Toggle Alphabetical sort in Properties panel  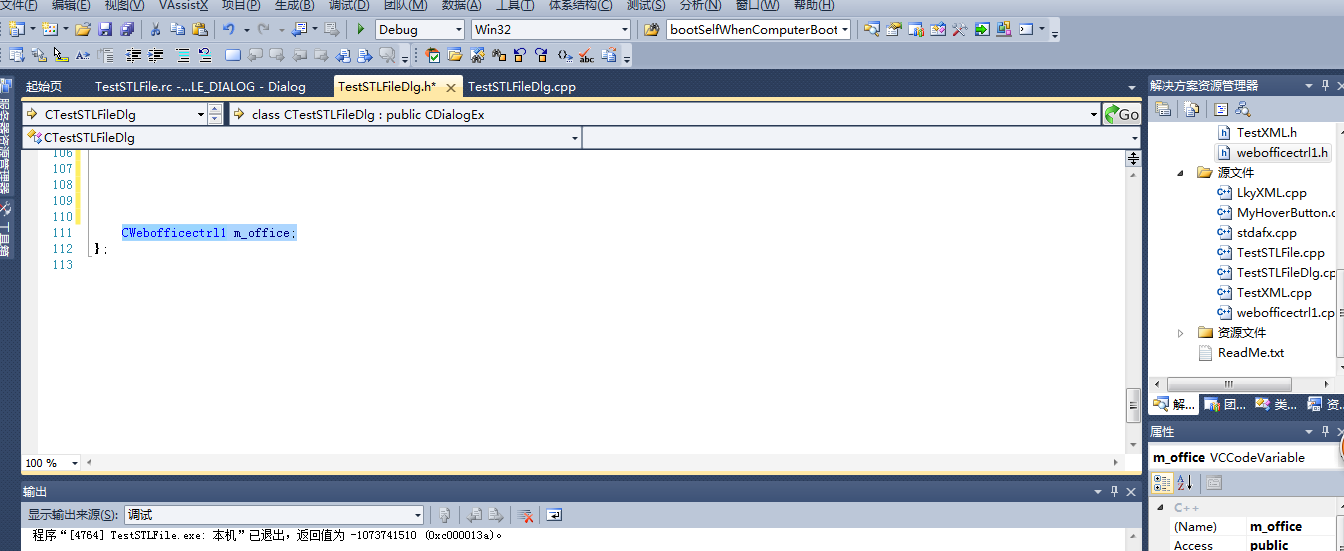[x=1185, y=483]
